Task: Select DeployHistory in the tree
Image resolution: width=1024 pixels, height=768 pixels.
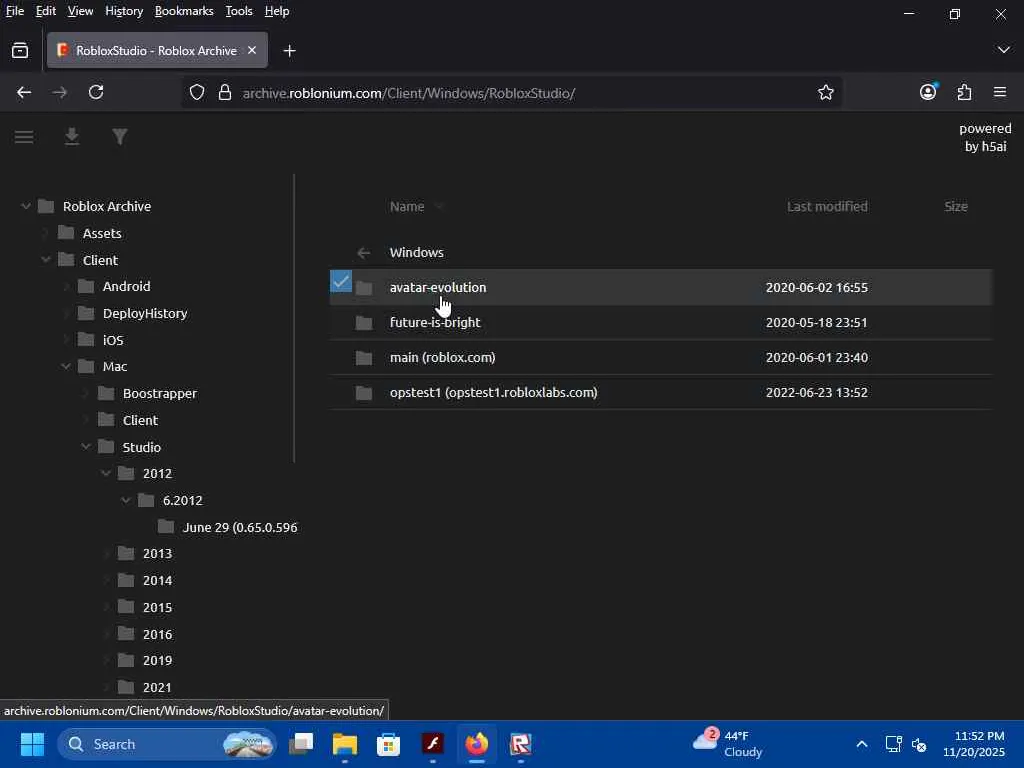Action: pyautogui.click(x=145, y=313)
